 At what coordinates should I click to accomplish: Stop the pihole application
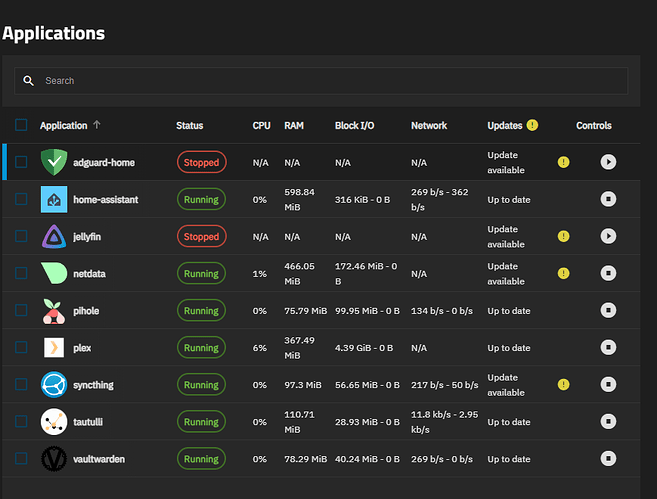point(608,310)
